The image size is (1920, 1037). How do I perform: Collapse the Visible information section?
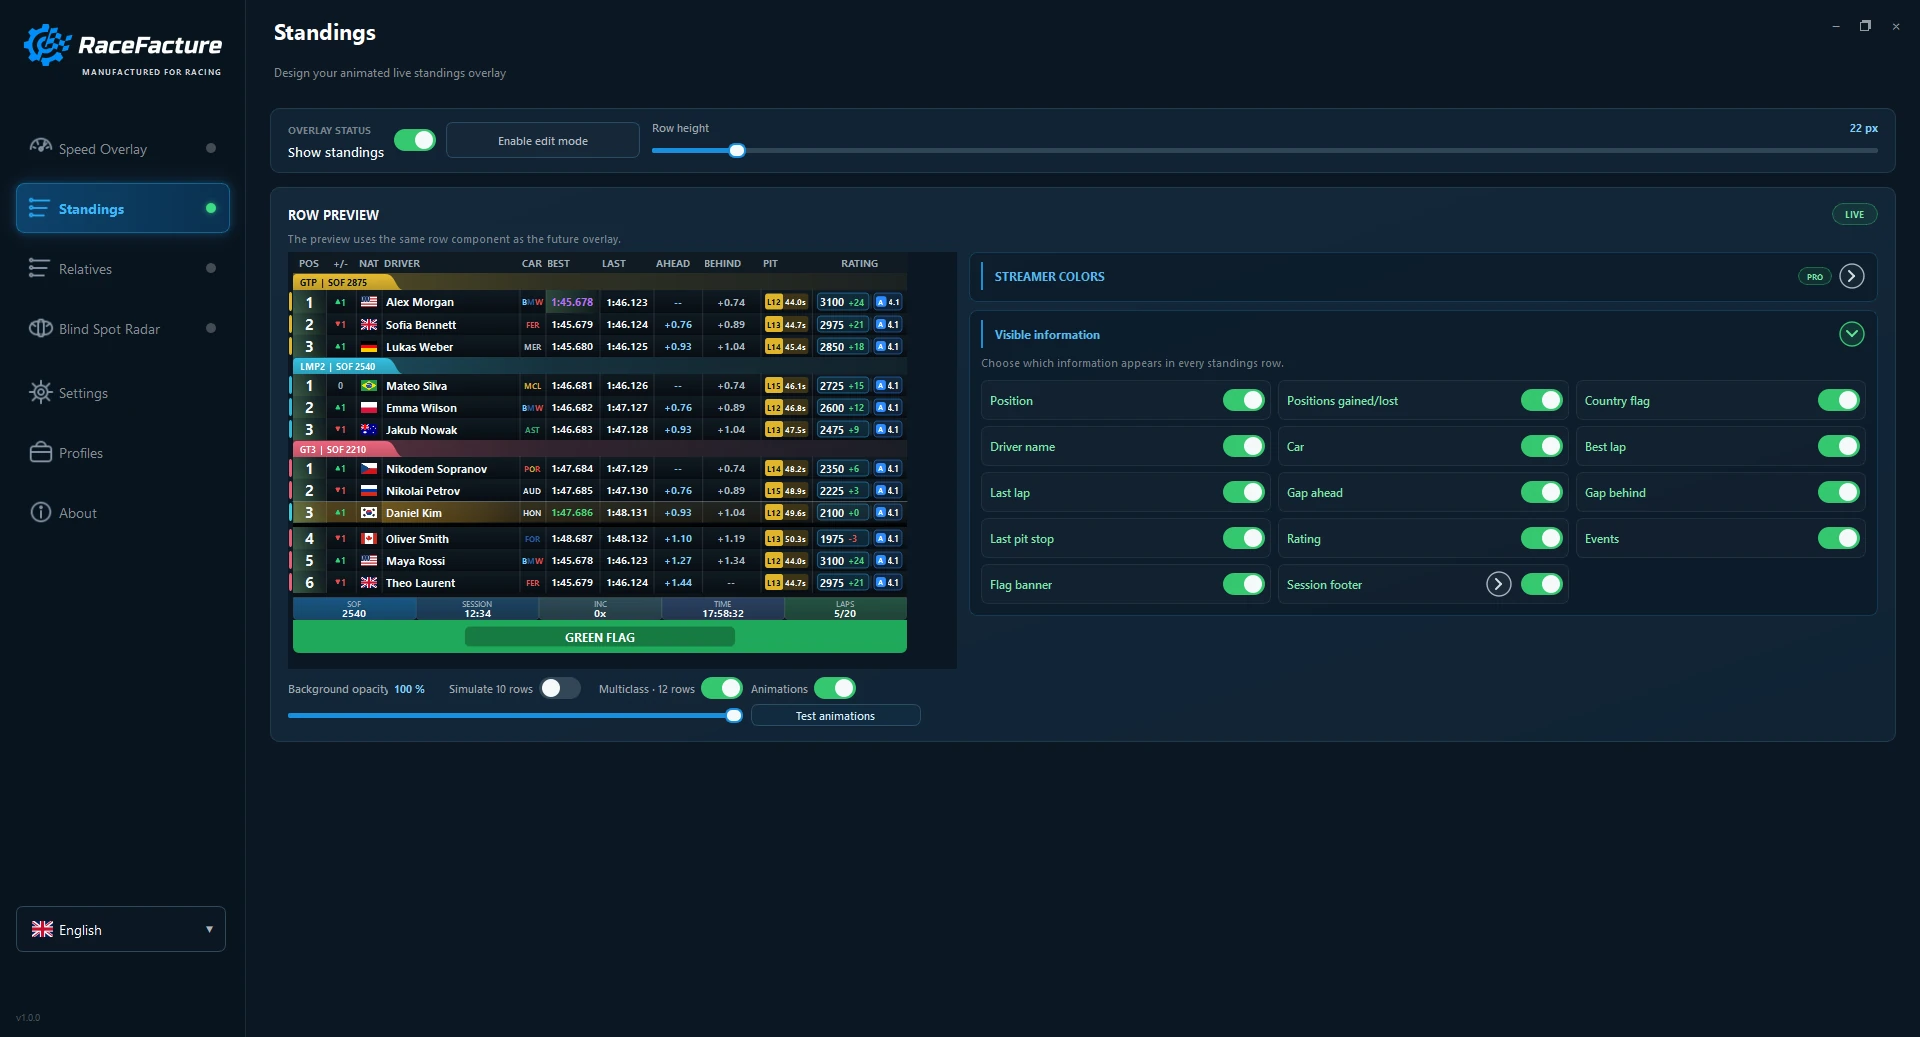[x=1852, y=334]
